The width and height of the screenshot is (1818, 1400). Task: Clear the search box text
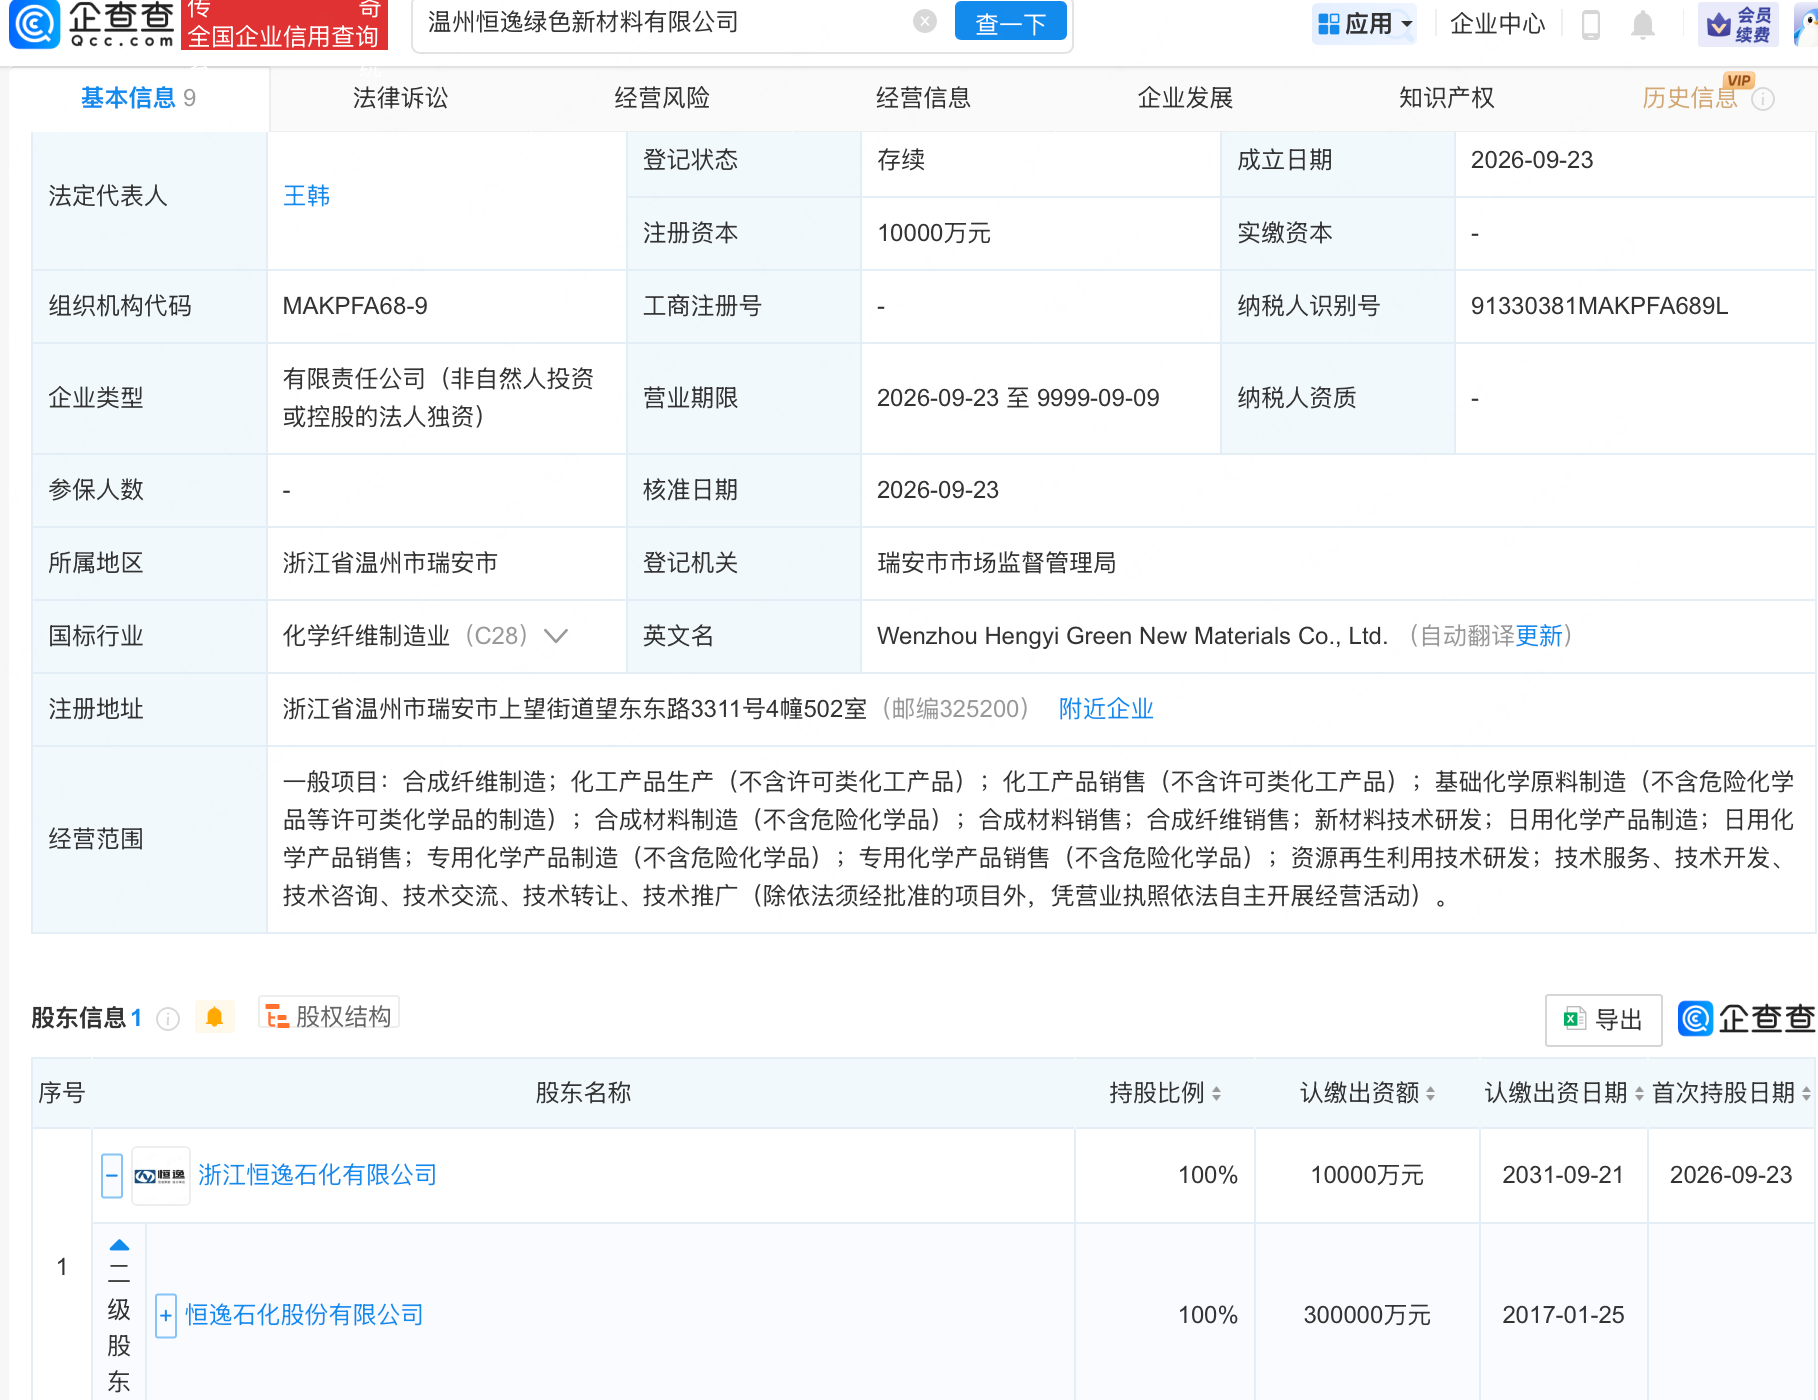click(x=925, y=21)
